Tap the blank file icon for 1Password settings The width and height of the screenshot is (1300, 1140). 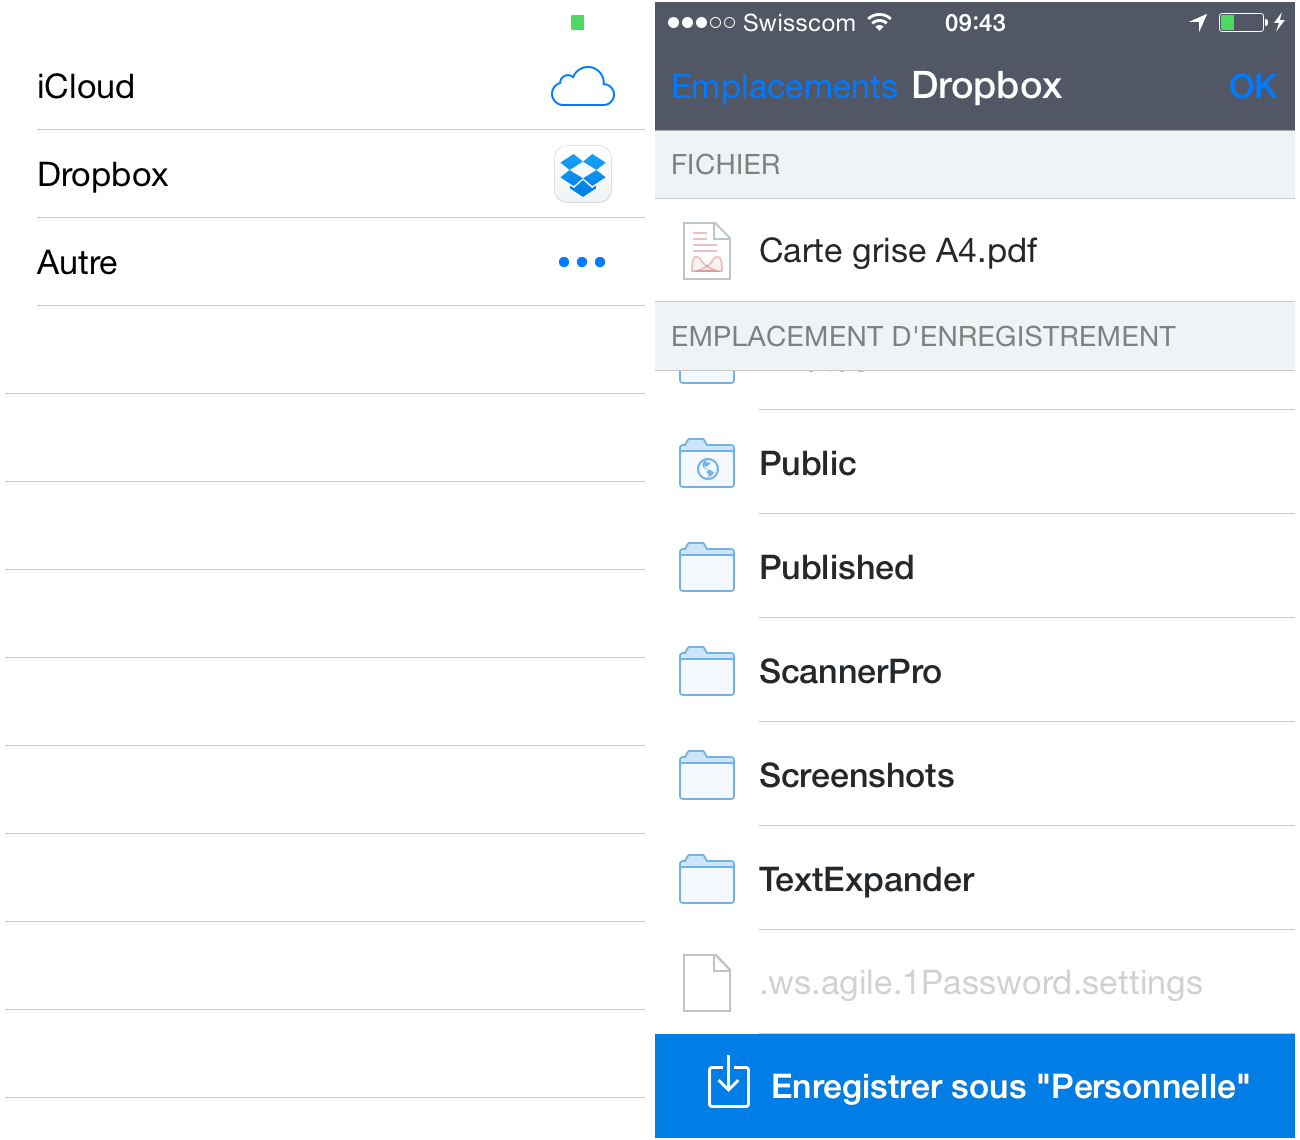point(707,983)
